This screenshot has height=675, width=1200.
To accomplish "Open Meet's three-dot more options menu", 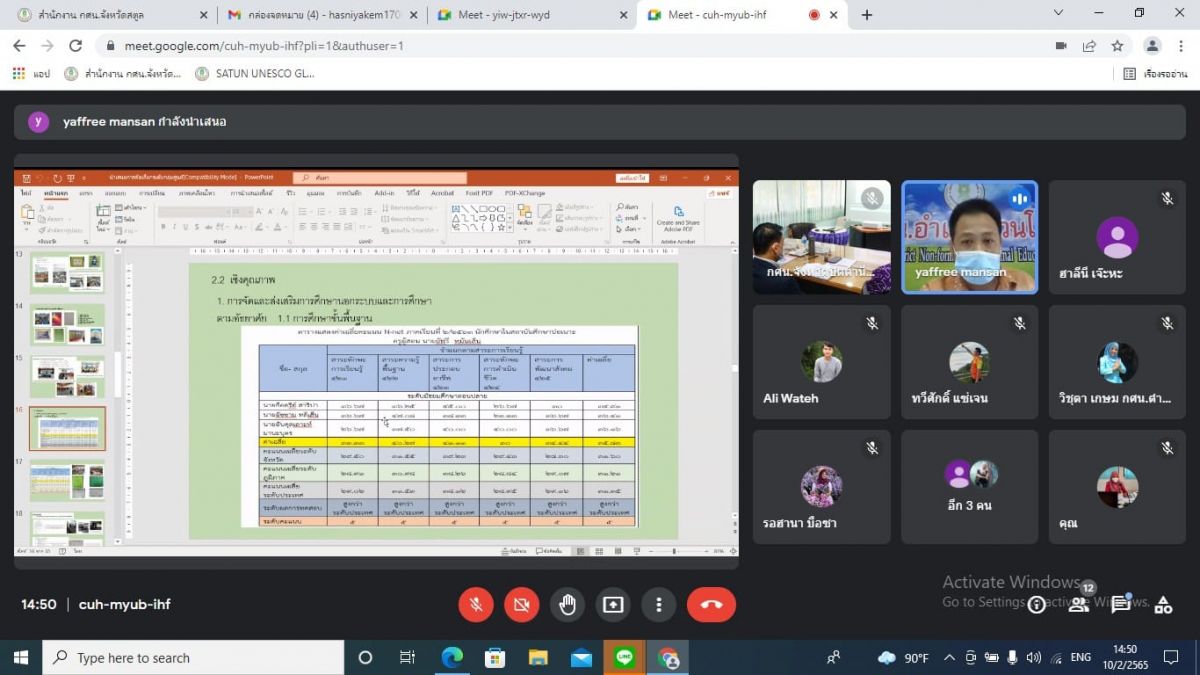I will pos(658,605).
